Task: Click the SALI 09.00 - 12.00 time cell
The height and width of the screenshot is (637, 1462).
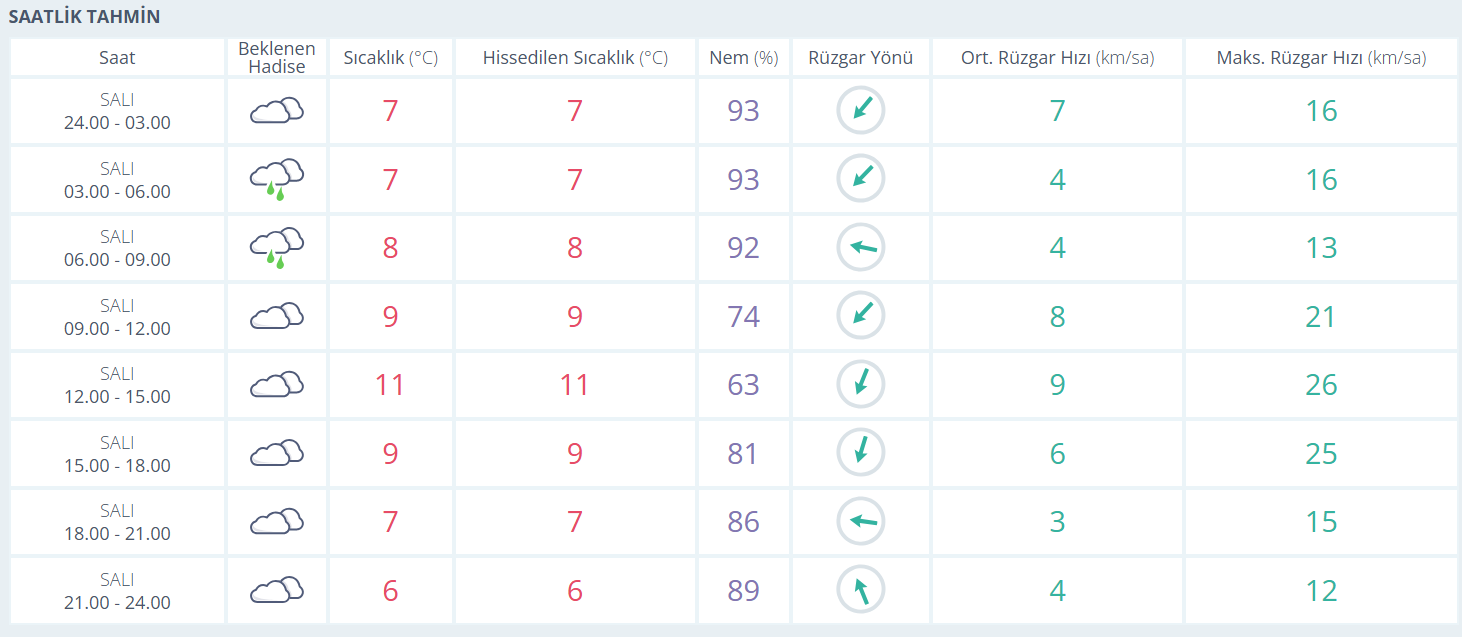Action: [x=117, y=317]
